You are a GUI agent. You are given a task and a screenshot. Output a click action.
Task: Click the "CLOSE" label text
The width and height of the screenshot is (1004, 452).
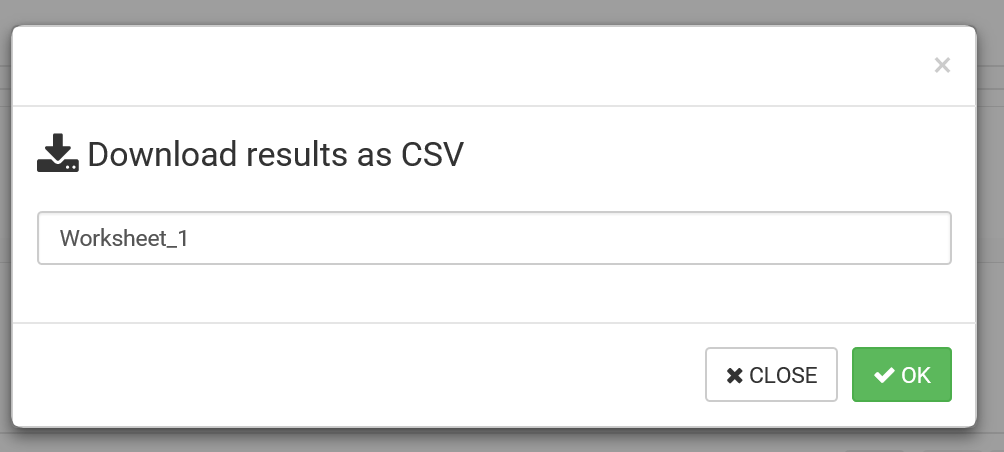click(x=783, y=376)
